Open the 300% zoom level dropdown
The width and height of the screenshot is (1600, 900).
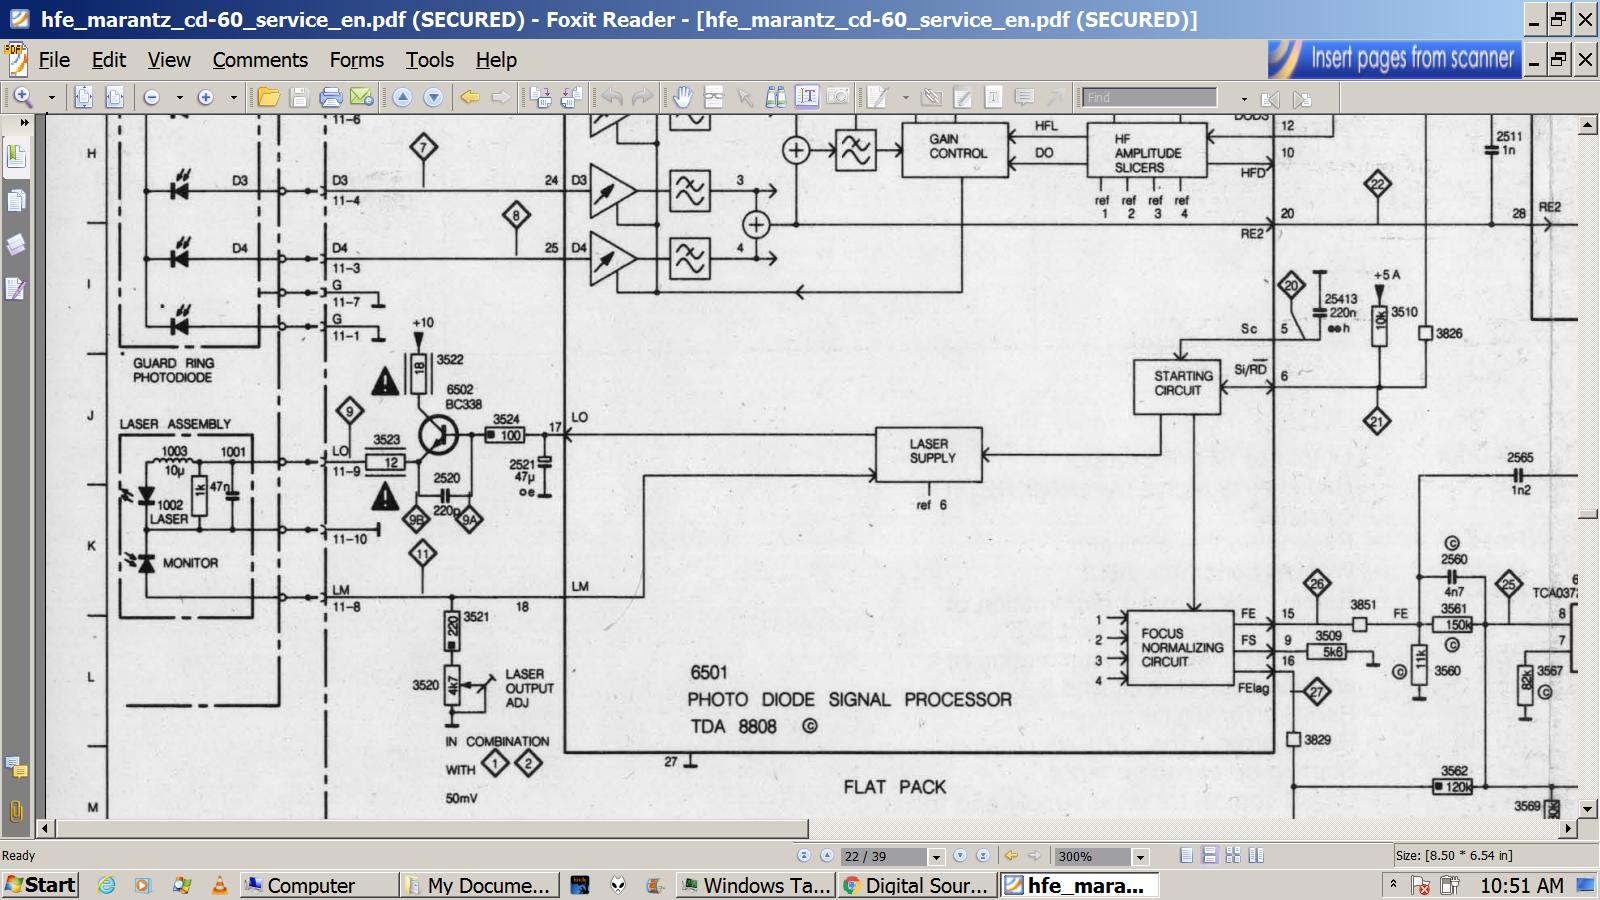1139,857
